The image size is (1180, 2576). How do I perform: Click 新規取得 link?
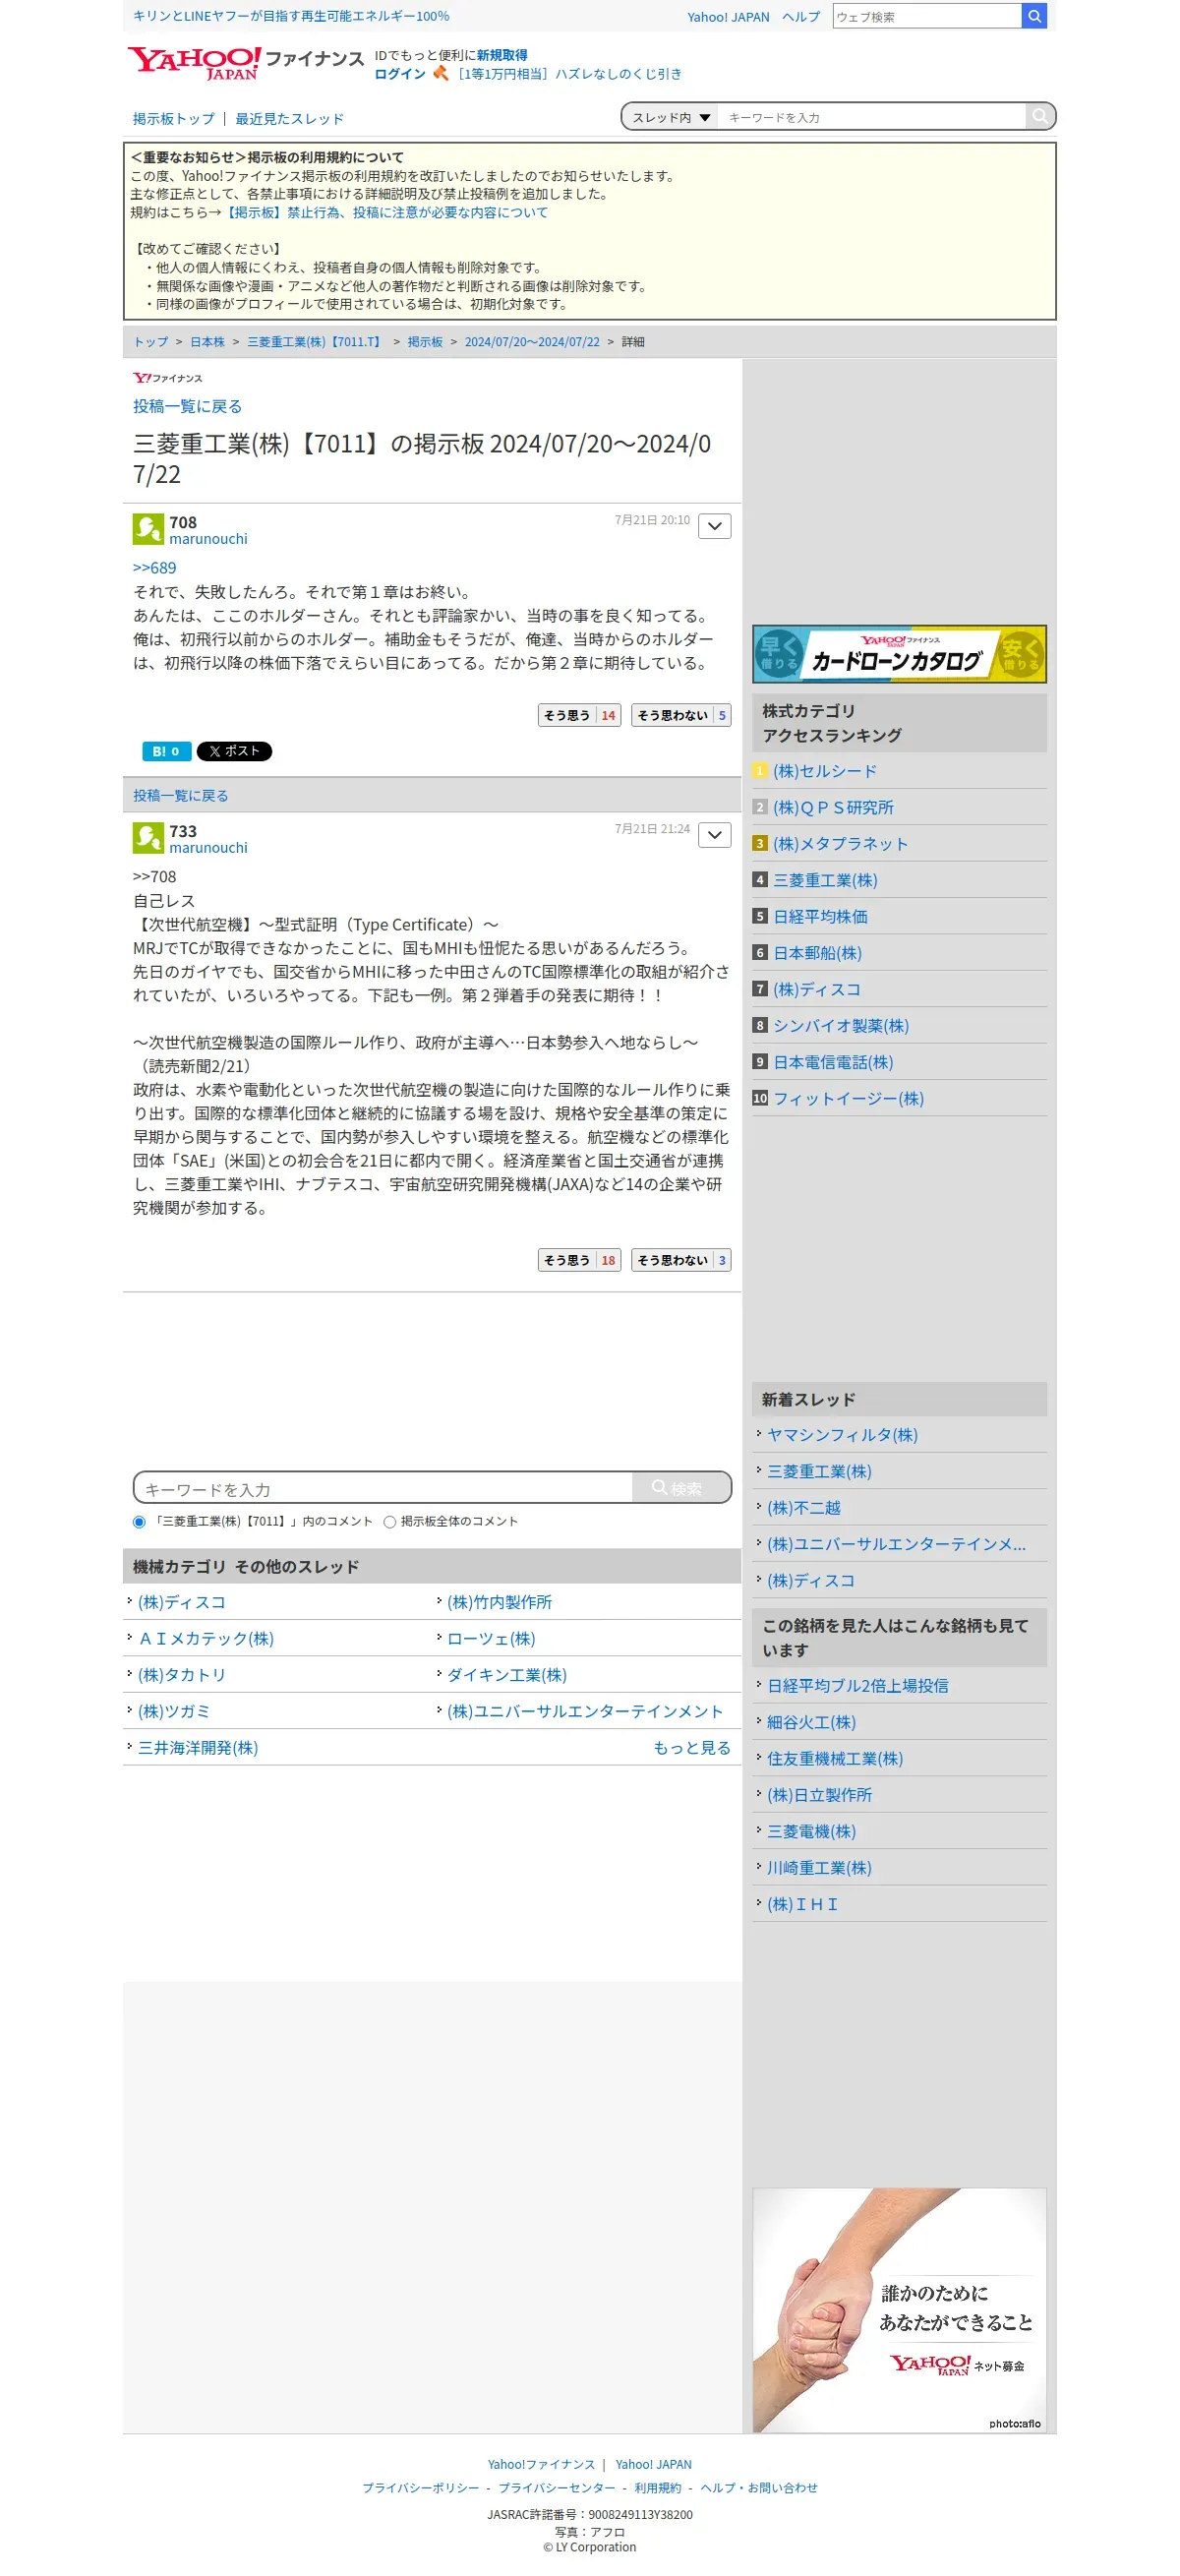pos(502,55)
